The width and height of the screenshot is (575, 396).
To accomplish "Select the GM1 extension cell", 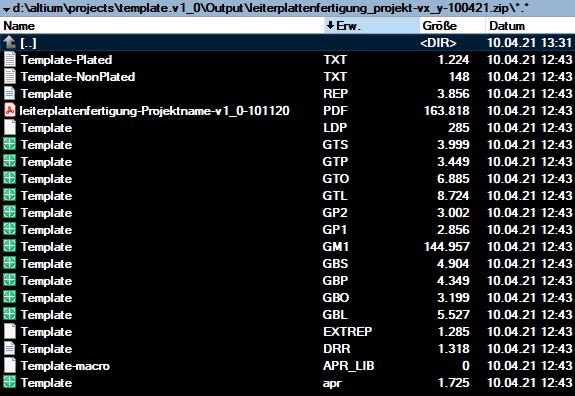I will [x=335, y=246].
